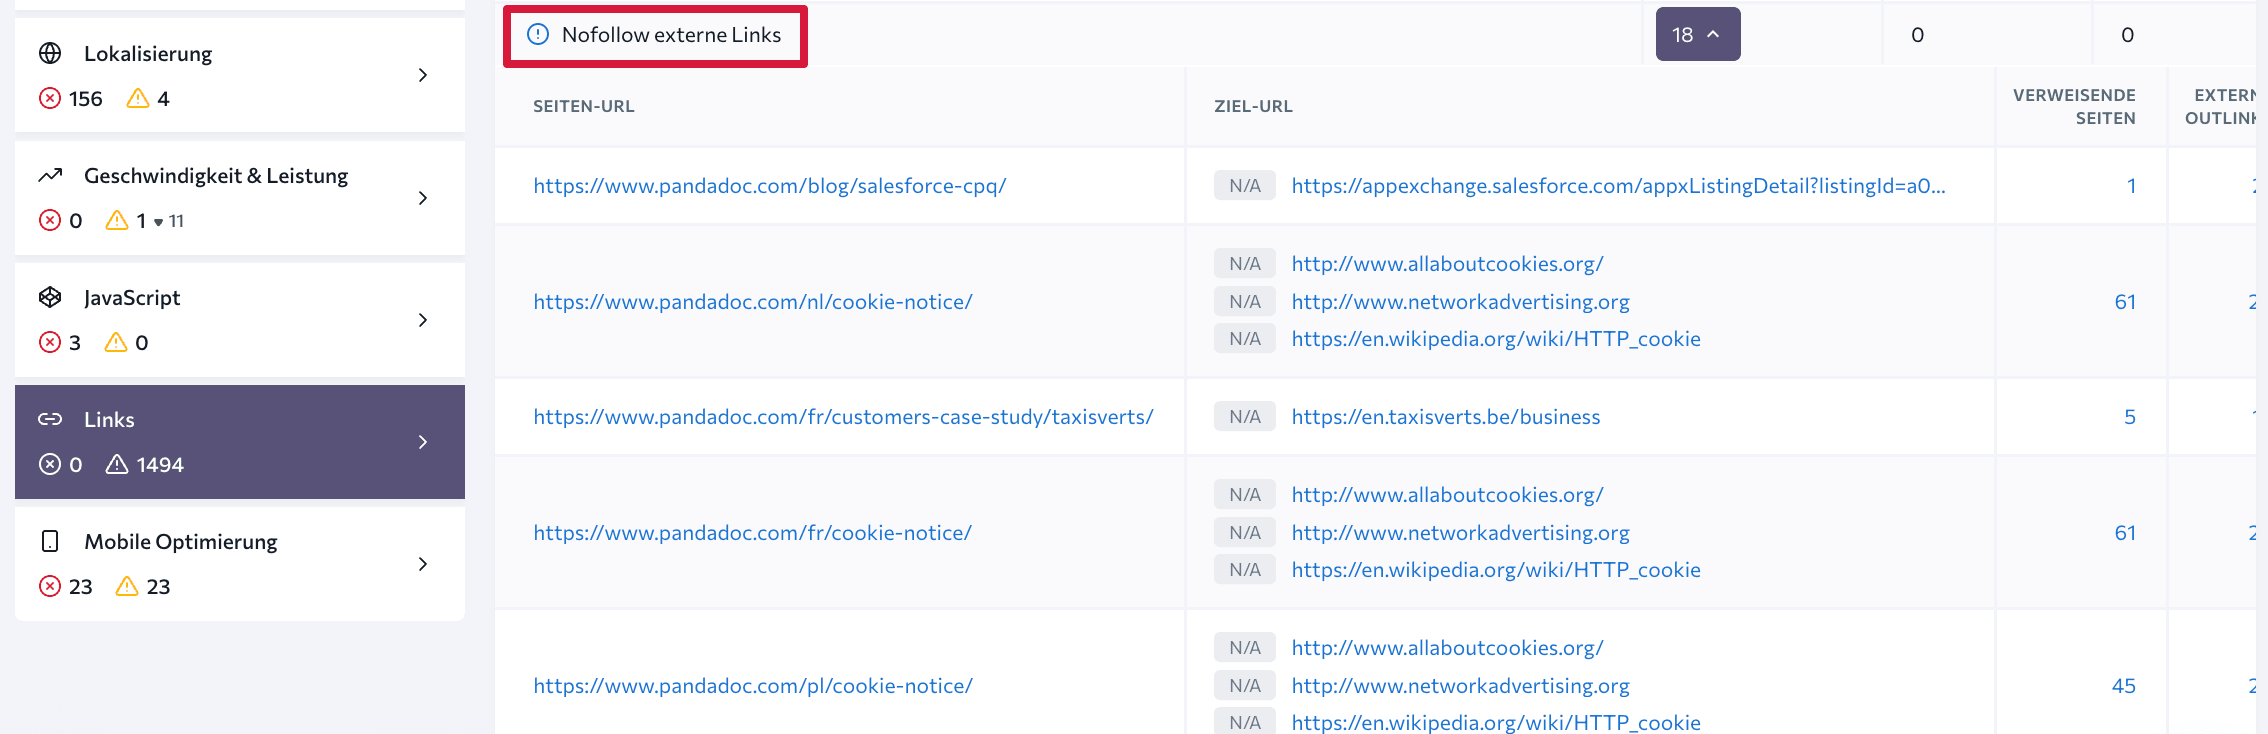Open Wikipedia HTTP_cookie link in nl cookie-notice row
This screenshot has width=2268, height=734.
coord(1496,339)
